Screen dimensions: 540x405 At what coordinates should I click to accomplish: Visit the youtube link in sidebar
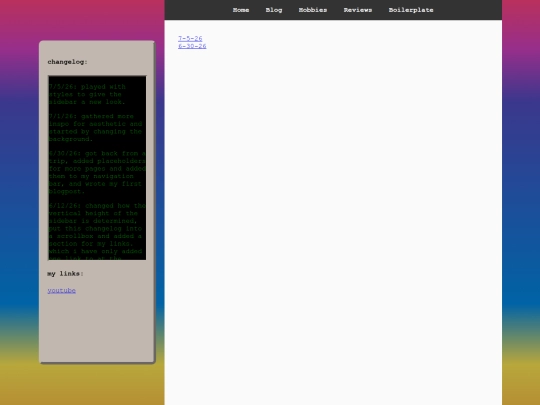62,290
